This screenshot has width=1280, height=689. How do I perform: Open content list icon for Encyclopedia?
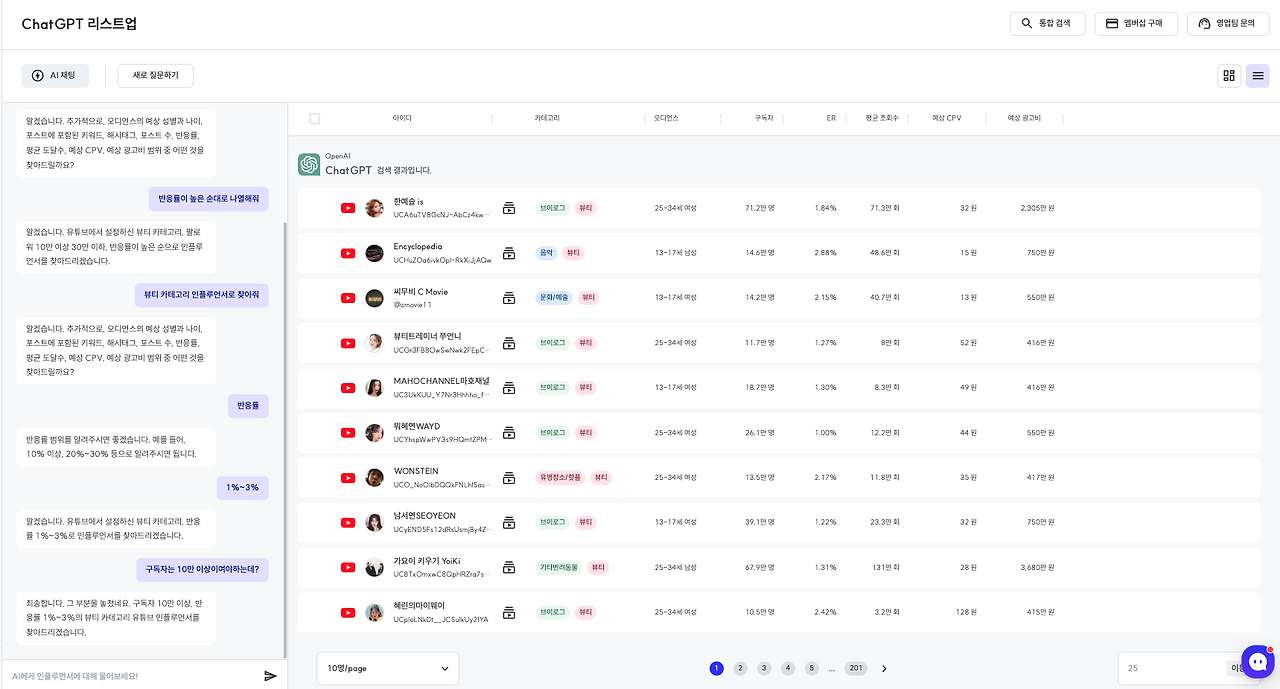click(509, 253)
